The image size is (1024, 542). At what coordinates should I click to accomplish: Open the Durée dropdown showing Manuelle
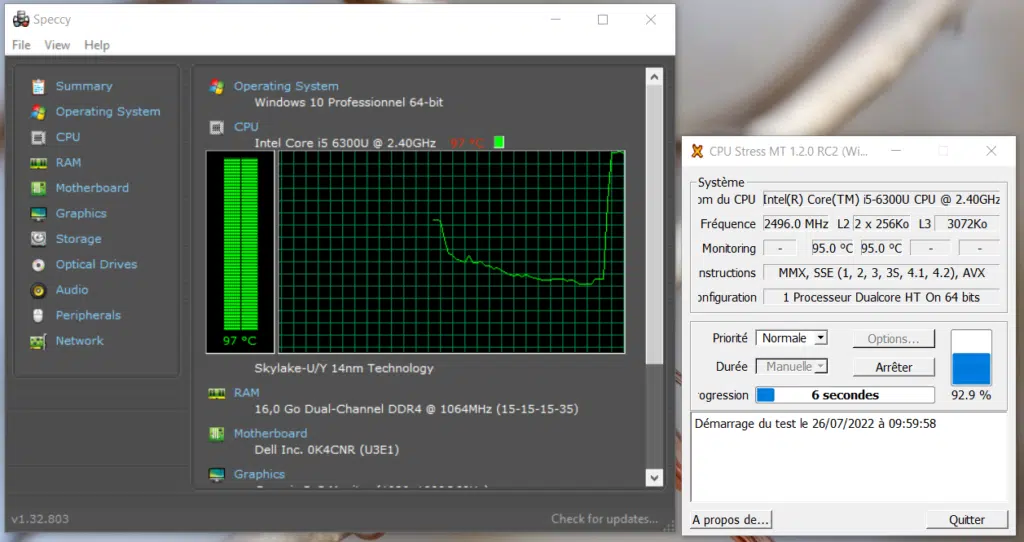point(792,367)
